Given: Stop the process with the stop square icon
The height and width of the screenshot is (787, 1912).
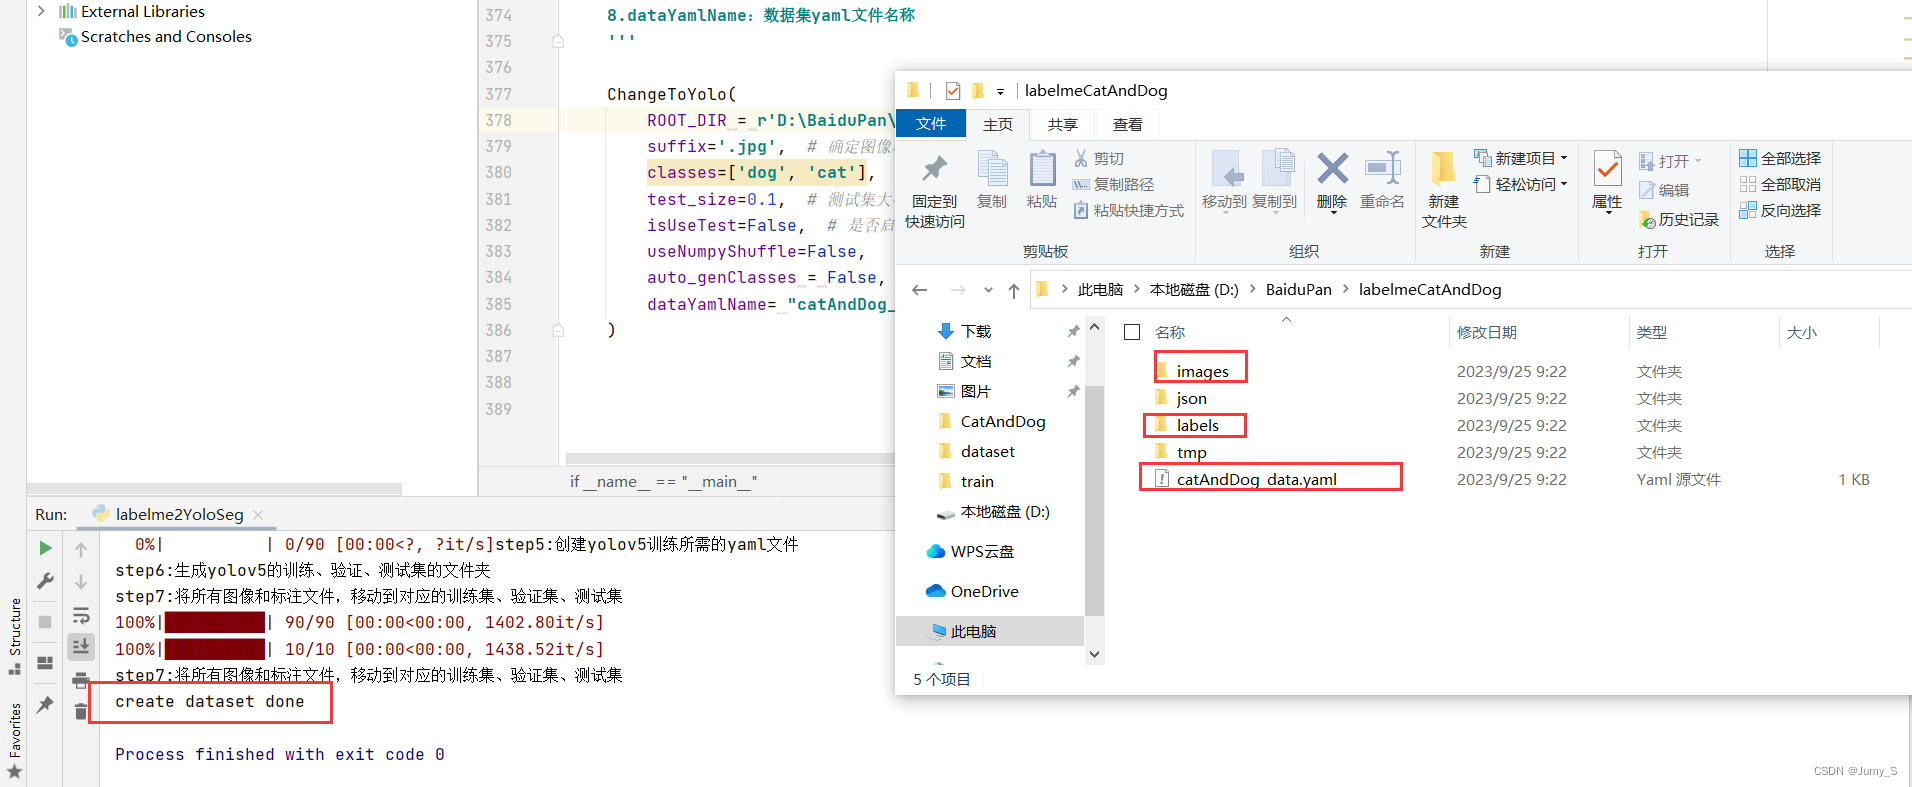Looking at the screenshot, I should 45,622.
